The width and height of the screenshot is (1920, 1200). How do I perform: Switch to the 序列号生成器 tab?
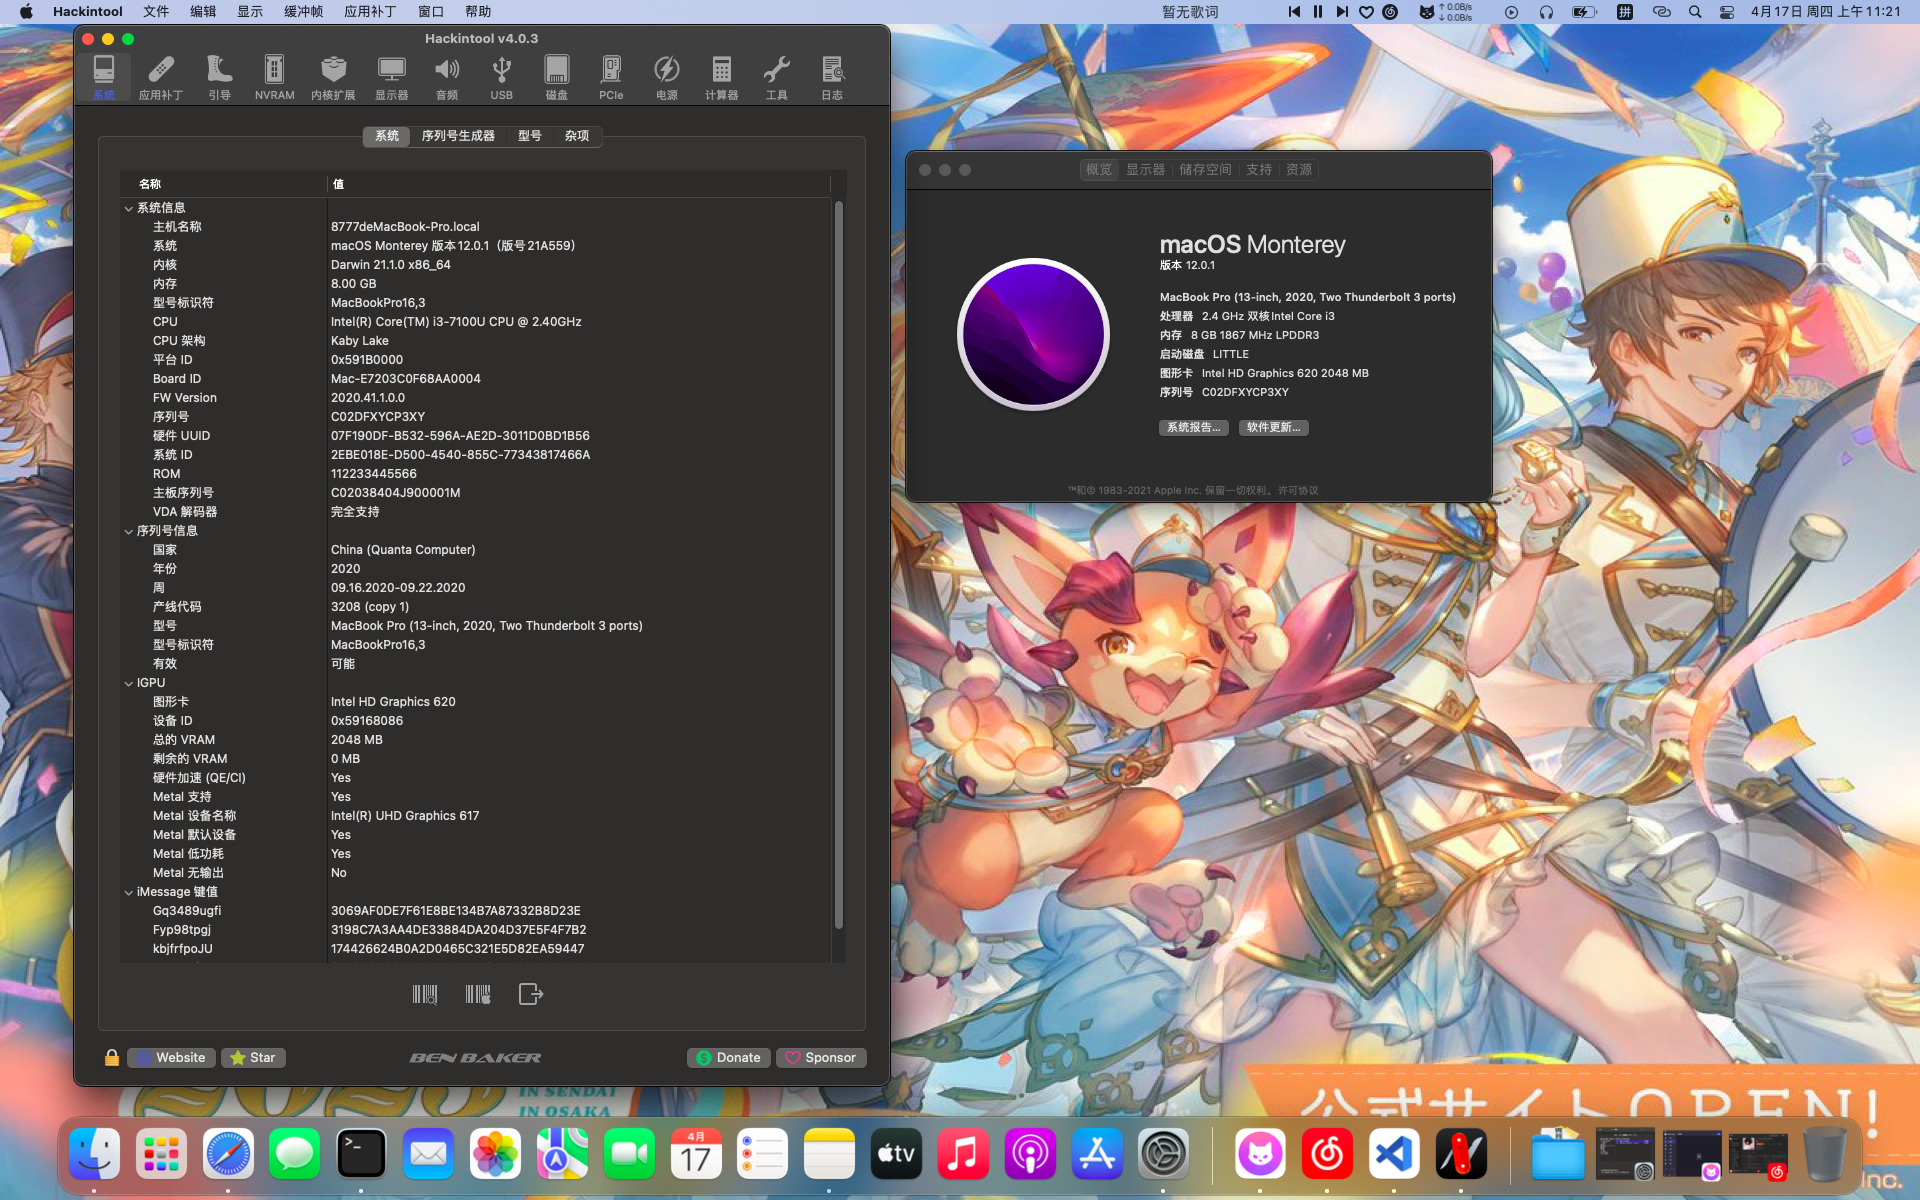(458, 136)
